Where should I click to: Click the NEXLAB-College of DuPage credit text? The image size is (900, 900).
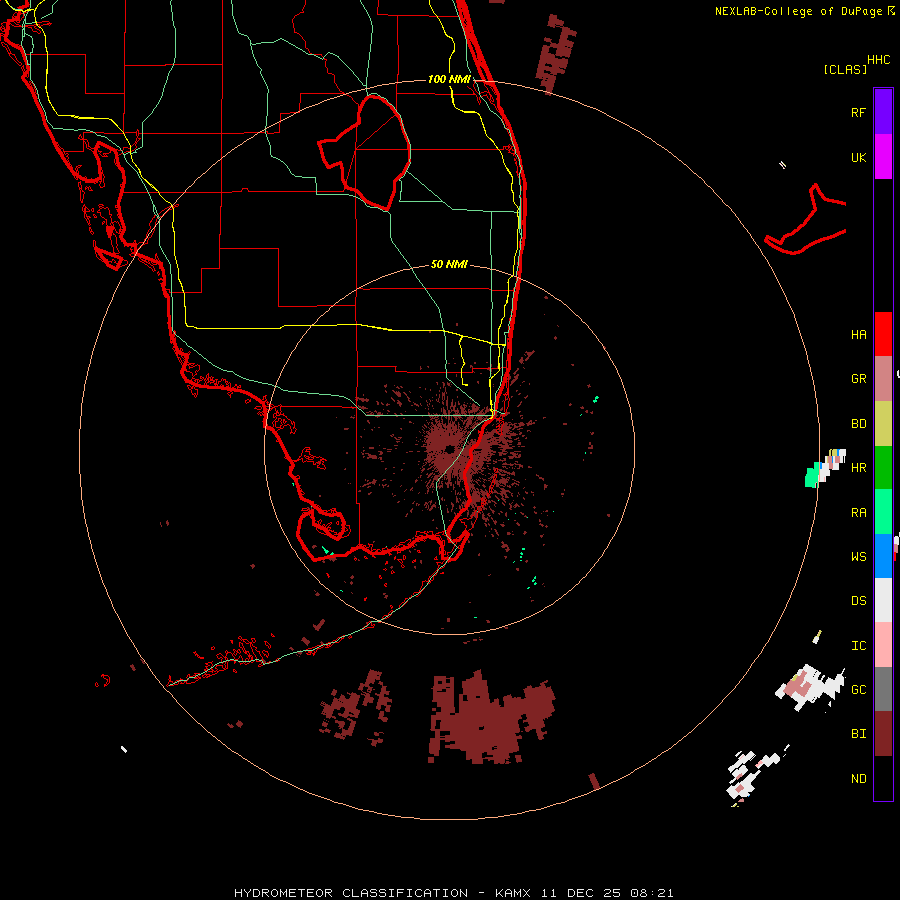click(x=800, y=11)
